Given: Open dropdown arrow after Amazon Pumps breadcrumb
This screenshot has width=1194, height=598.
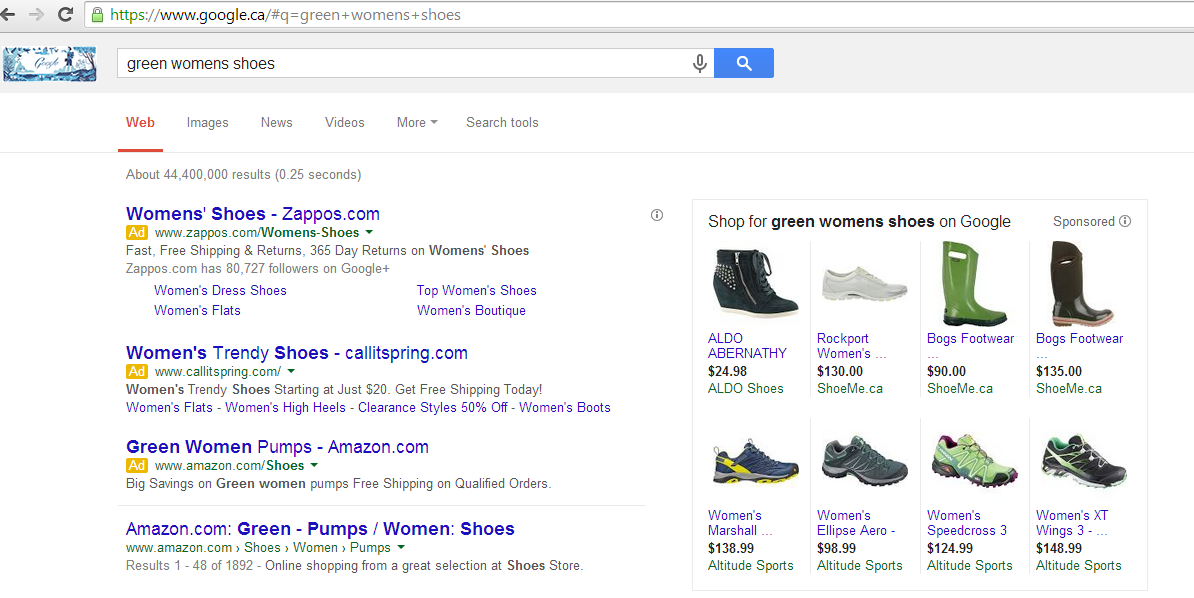Looking at the screenshot, I should pos(401,548).
